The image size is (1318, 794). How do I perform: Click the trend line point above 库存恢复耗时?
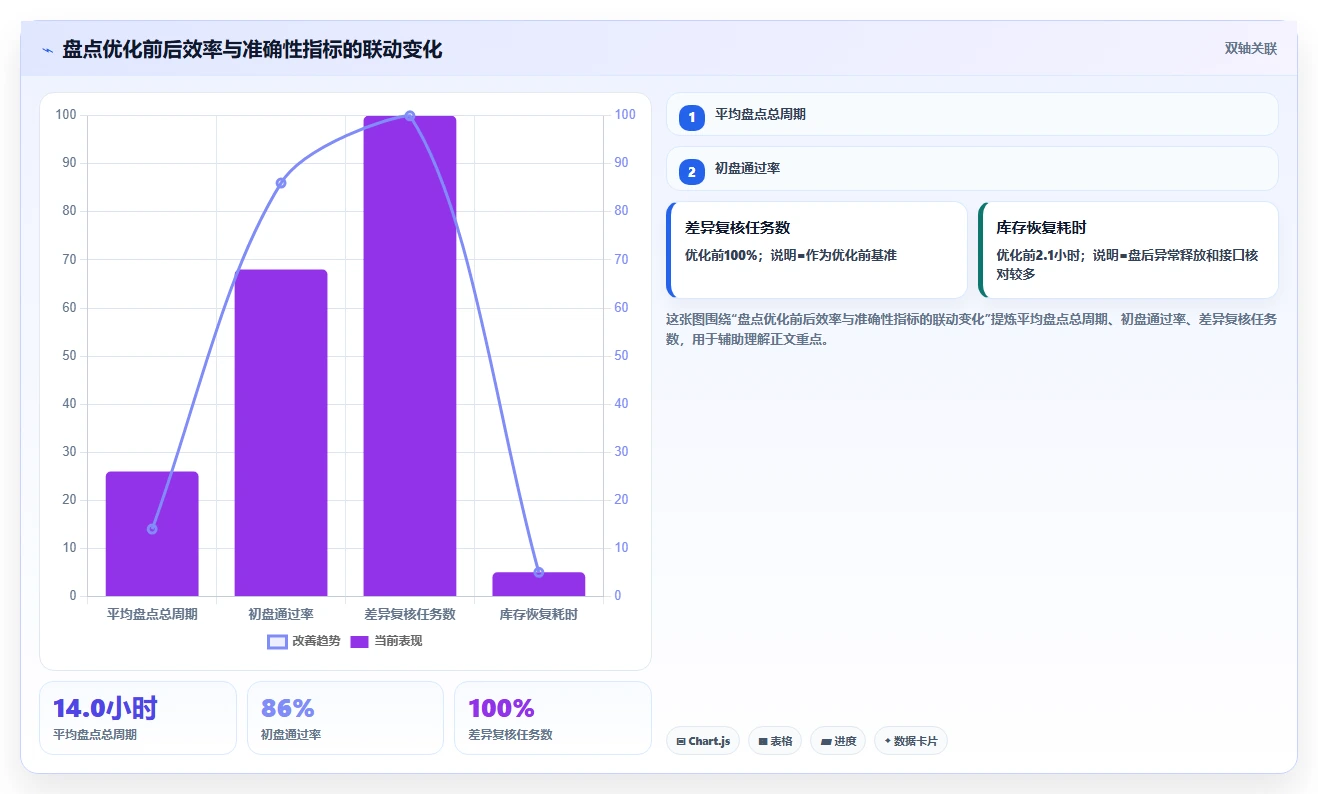(x=539, y=572)
